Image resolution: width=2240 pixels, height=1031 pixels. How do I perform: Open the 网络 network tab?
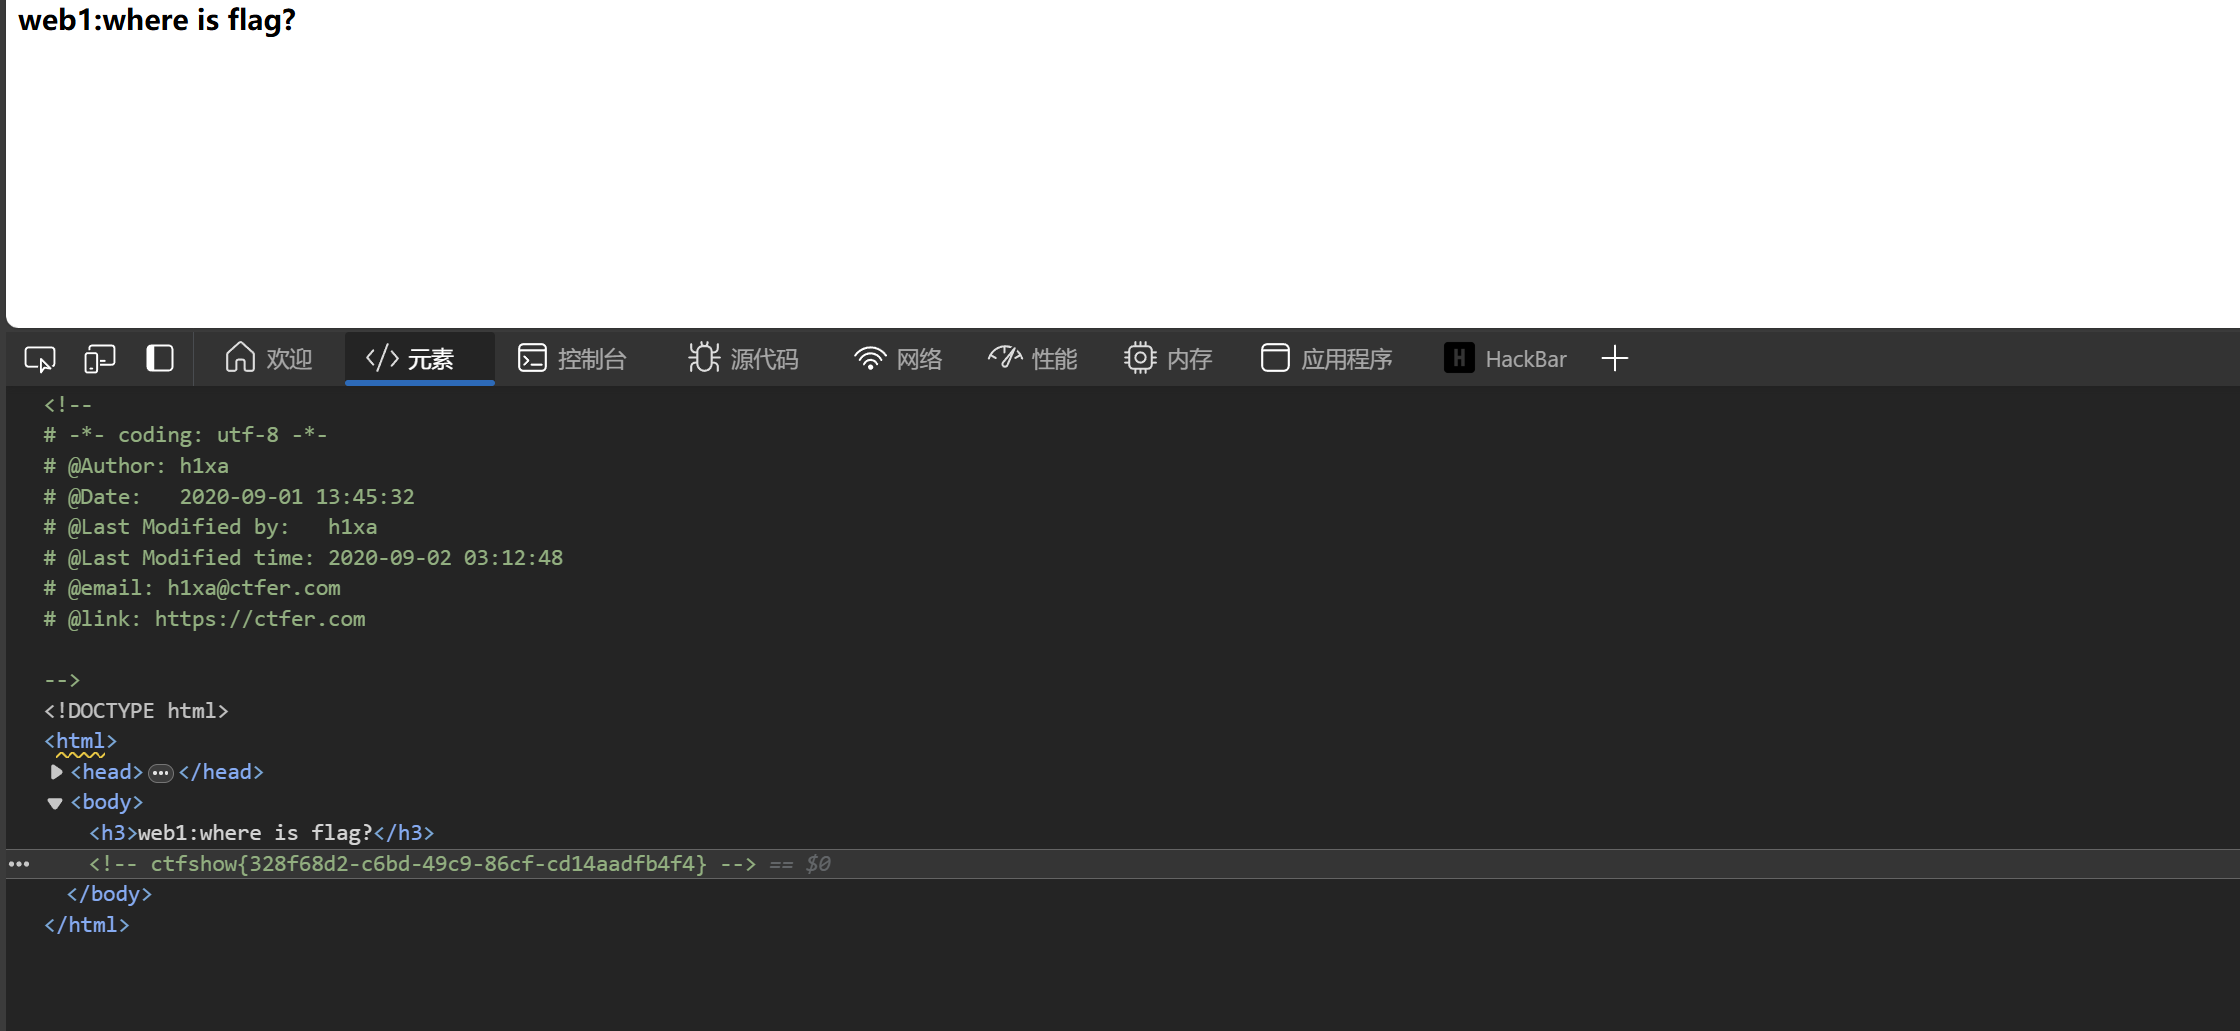(898, 359)
